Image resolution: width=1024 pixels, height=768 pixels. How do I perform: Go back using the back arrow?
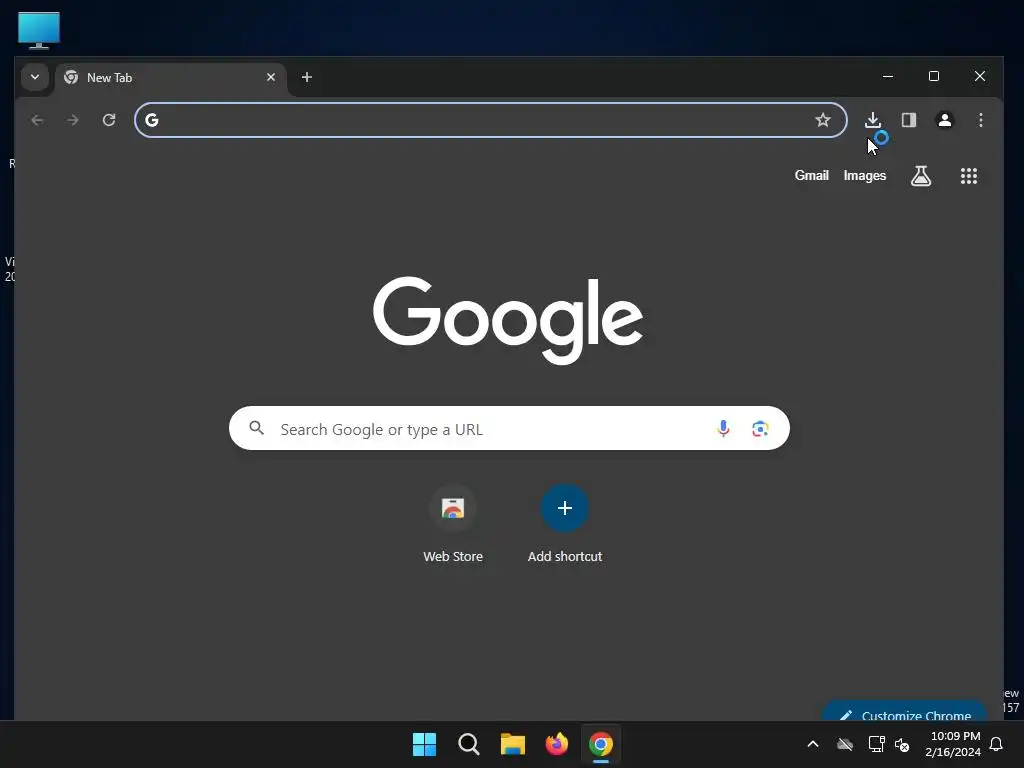[x=37, y=120]
